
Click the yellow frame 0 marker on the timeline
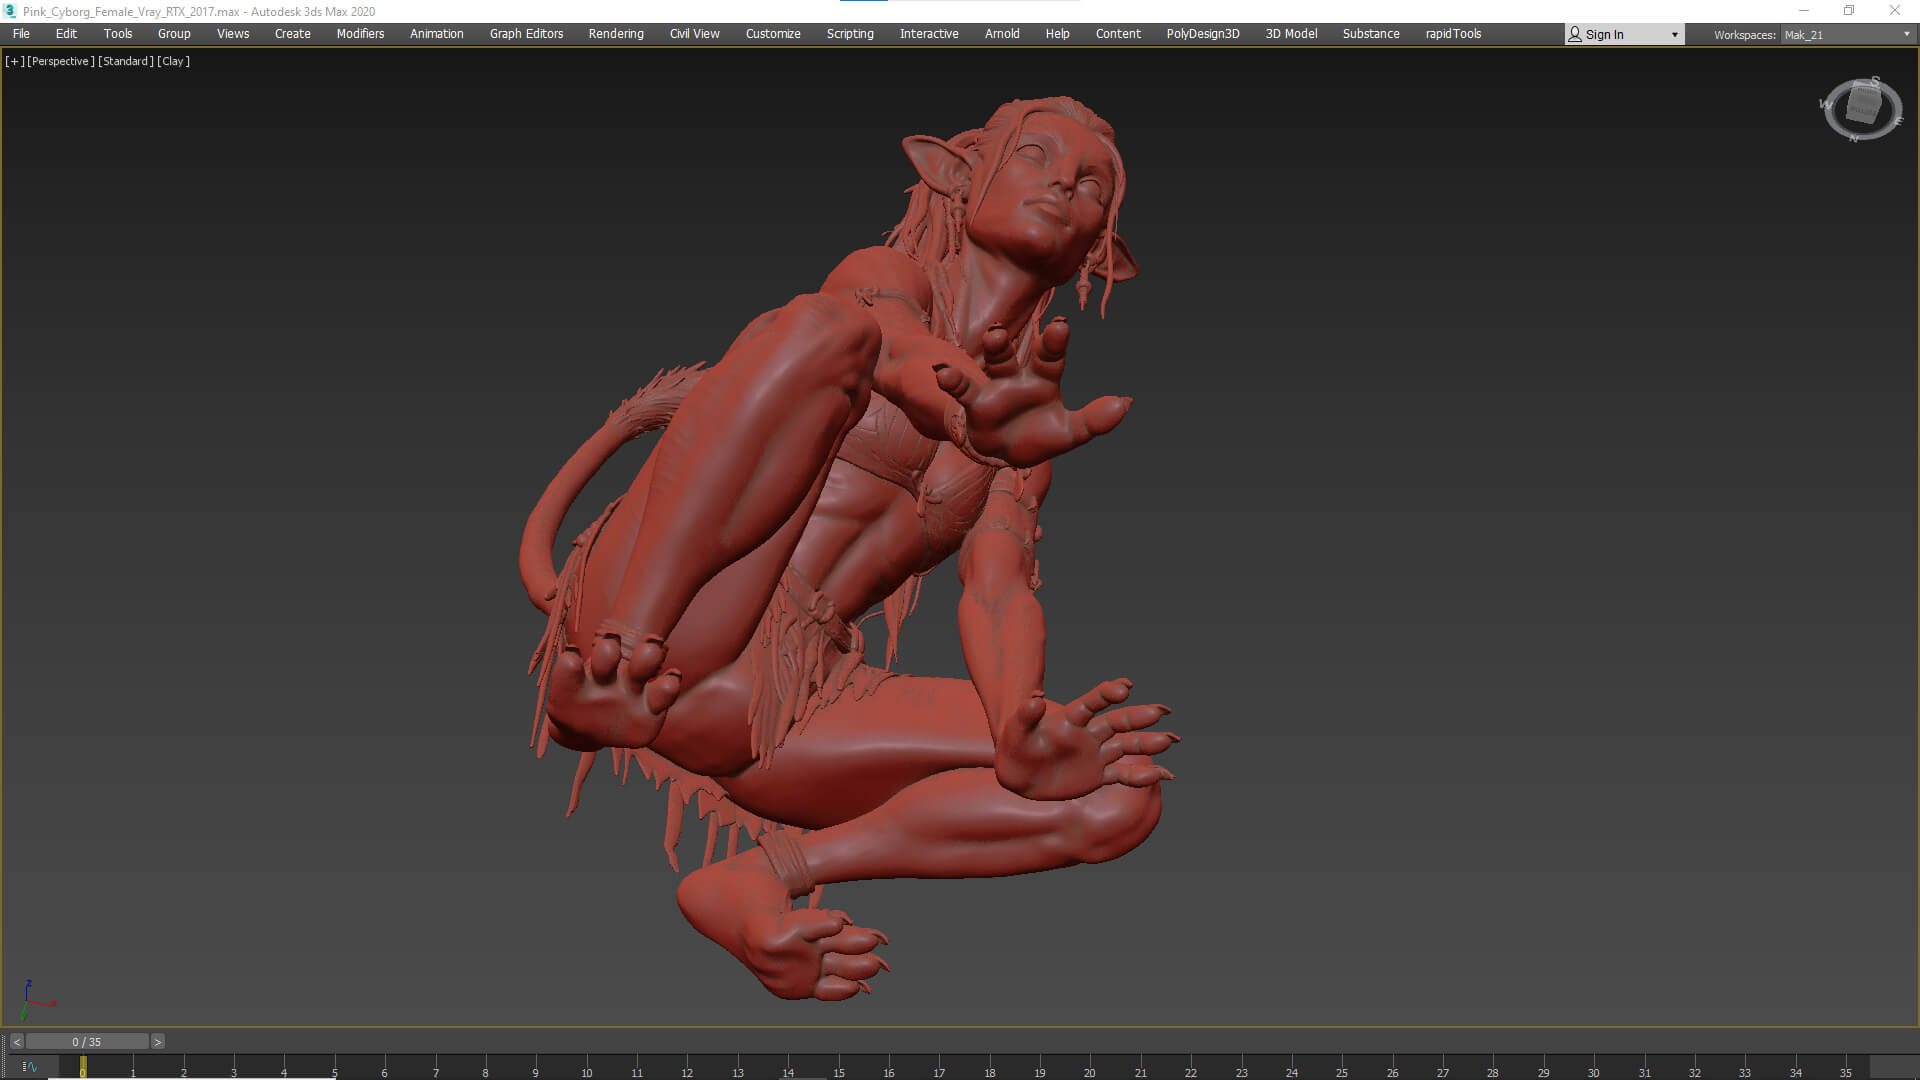coord(83,1067)
